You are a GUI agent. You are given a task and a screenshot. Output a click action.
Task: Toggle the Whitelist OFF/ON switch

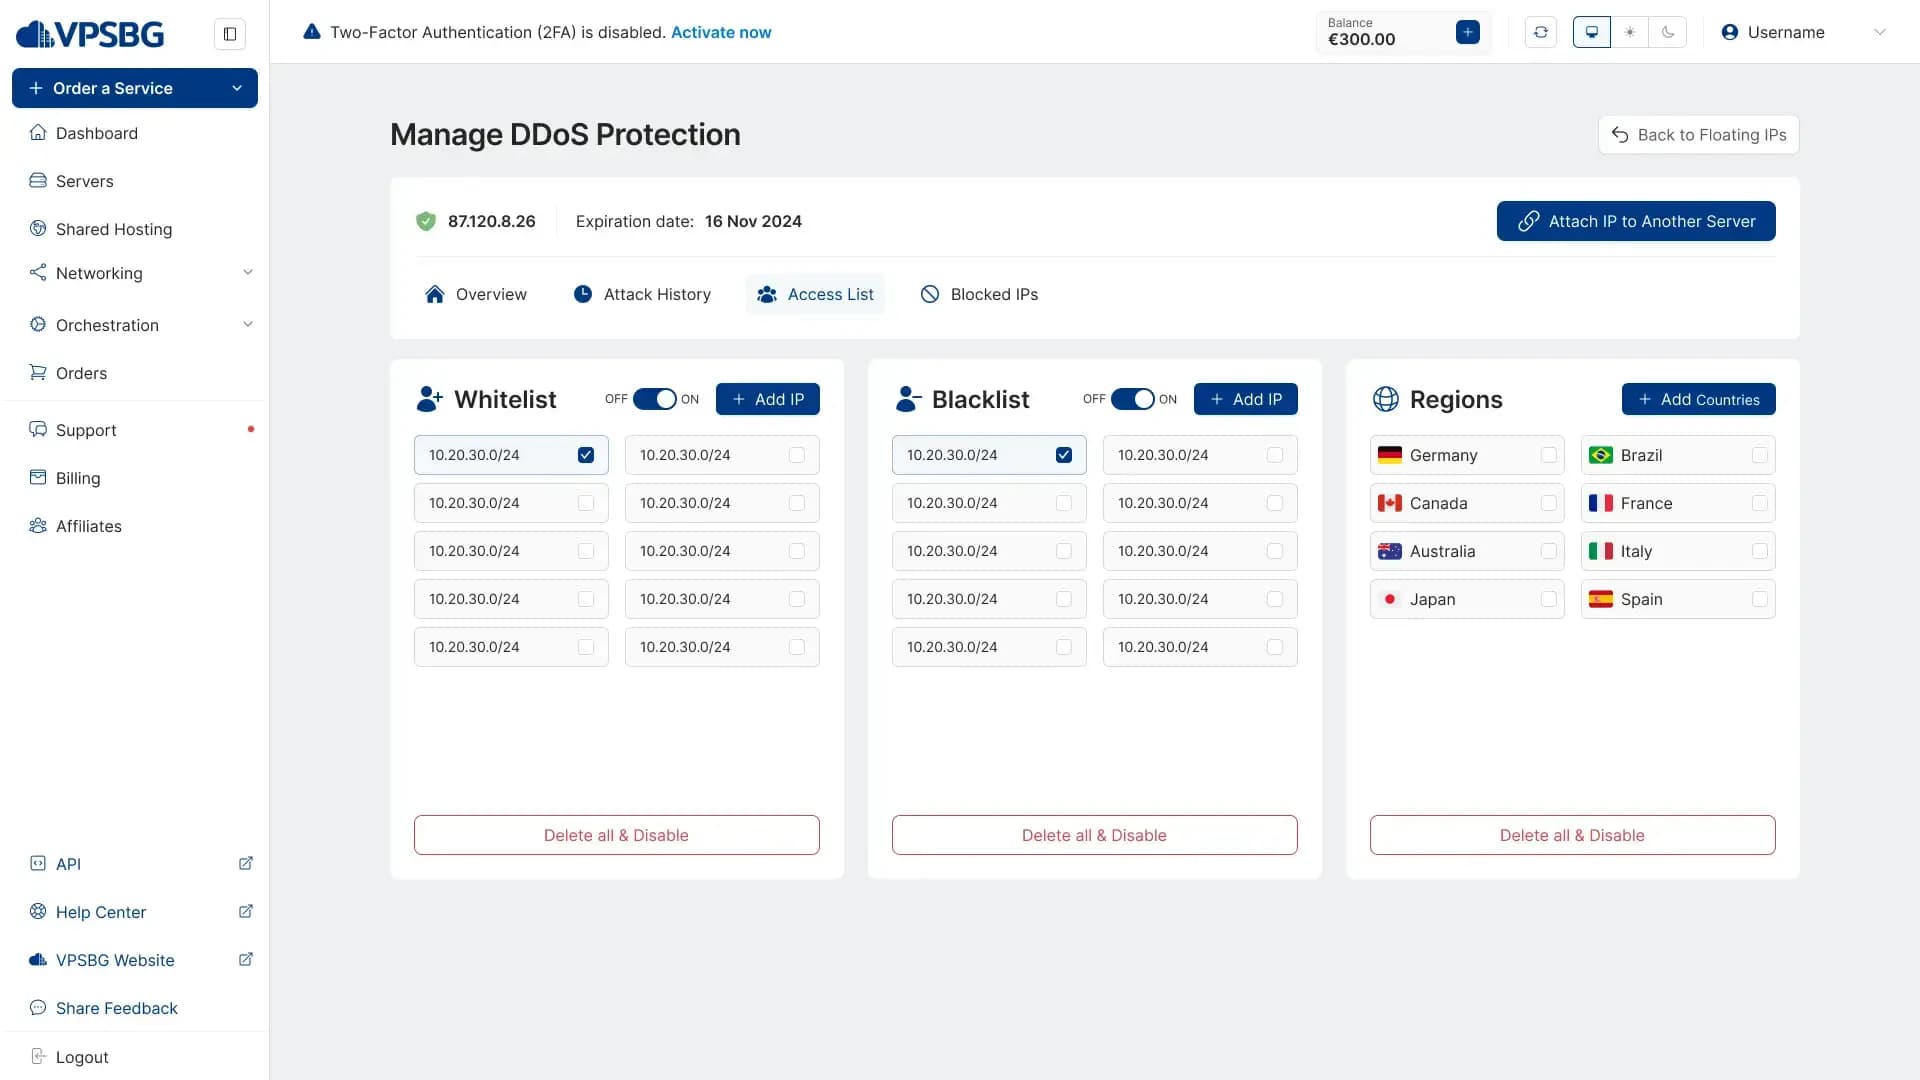[x=655, y=399]
